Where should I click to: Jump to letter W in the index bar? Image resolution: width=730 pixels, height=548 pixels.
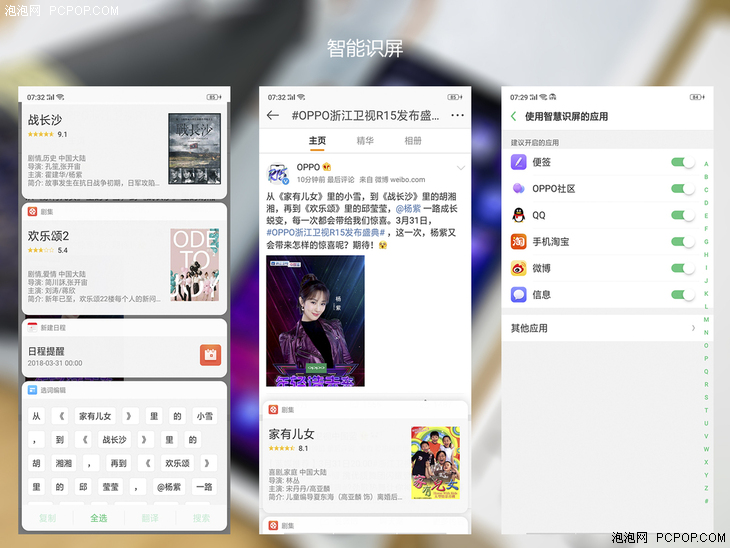pyautogui.click(x=706, y=449)
